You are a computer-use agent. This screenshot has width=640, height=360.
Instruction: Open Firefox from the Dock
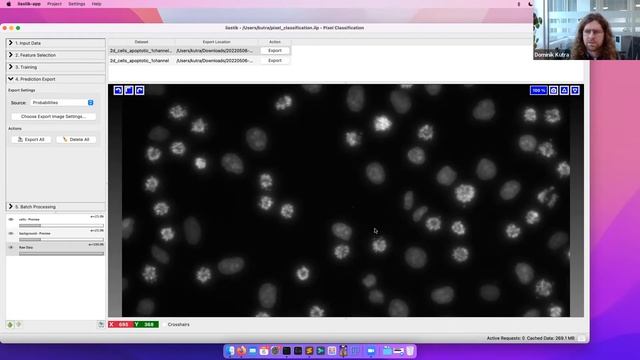(x=242, y=351)
